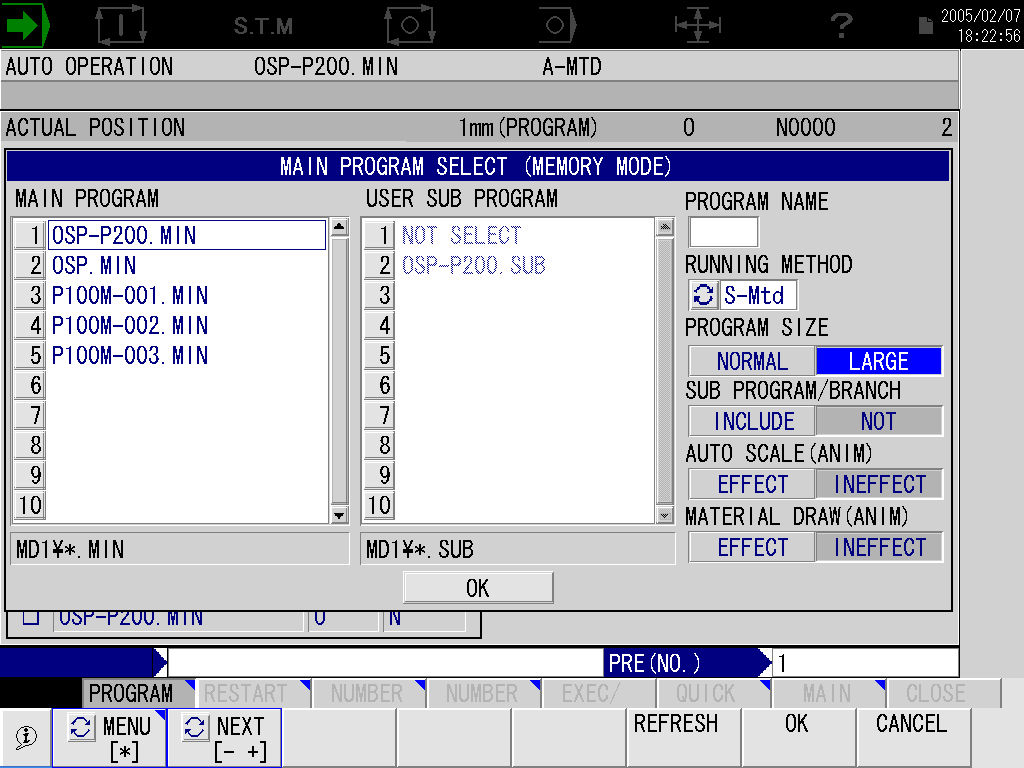Click the PROGRAM NAME input field
The height and width of the screenshot is (768, 1024).
(724, 232)
